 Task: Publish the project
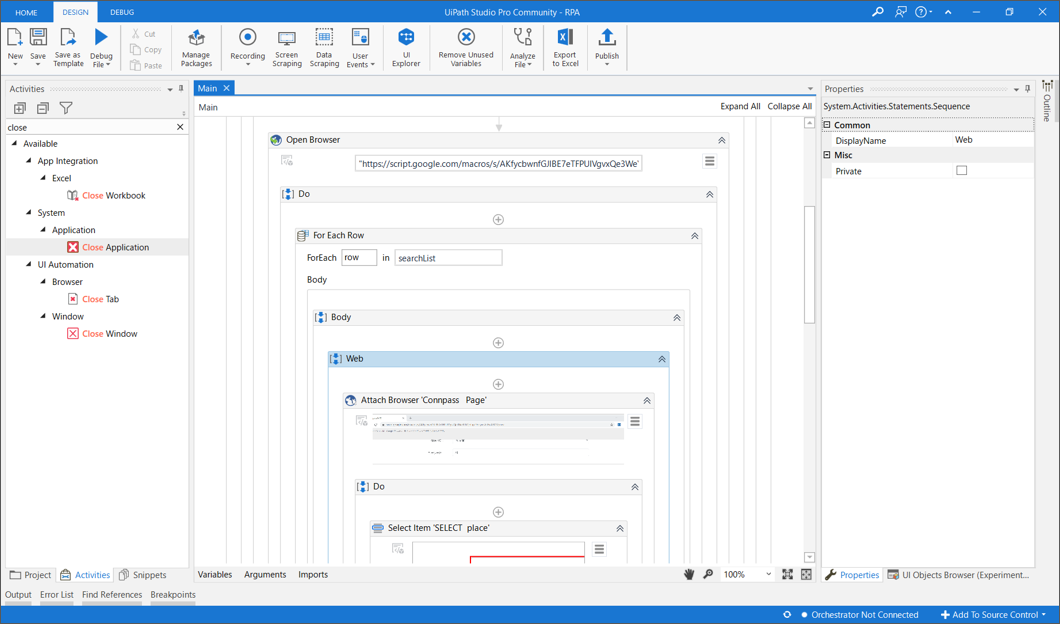[607, 47]
